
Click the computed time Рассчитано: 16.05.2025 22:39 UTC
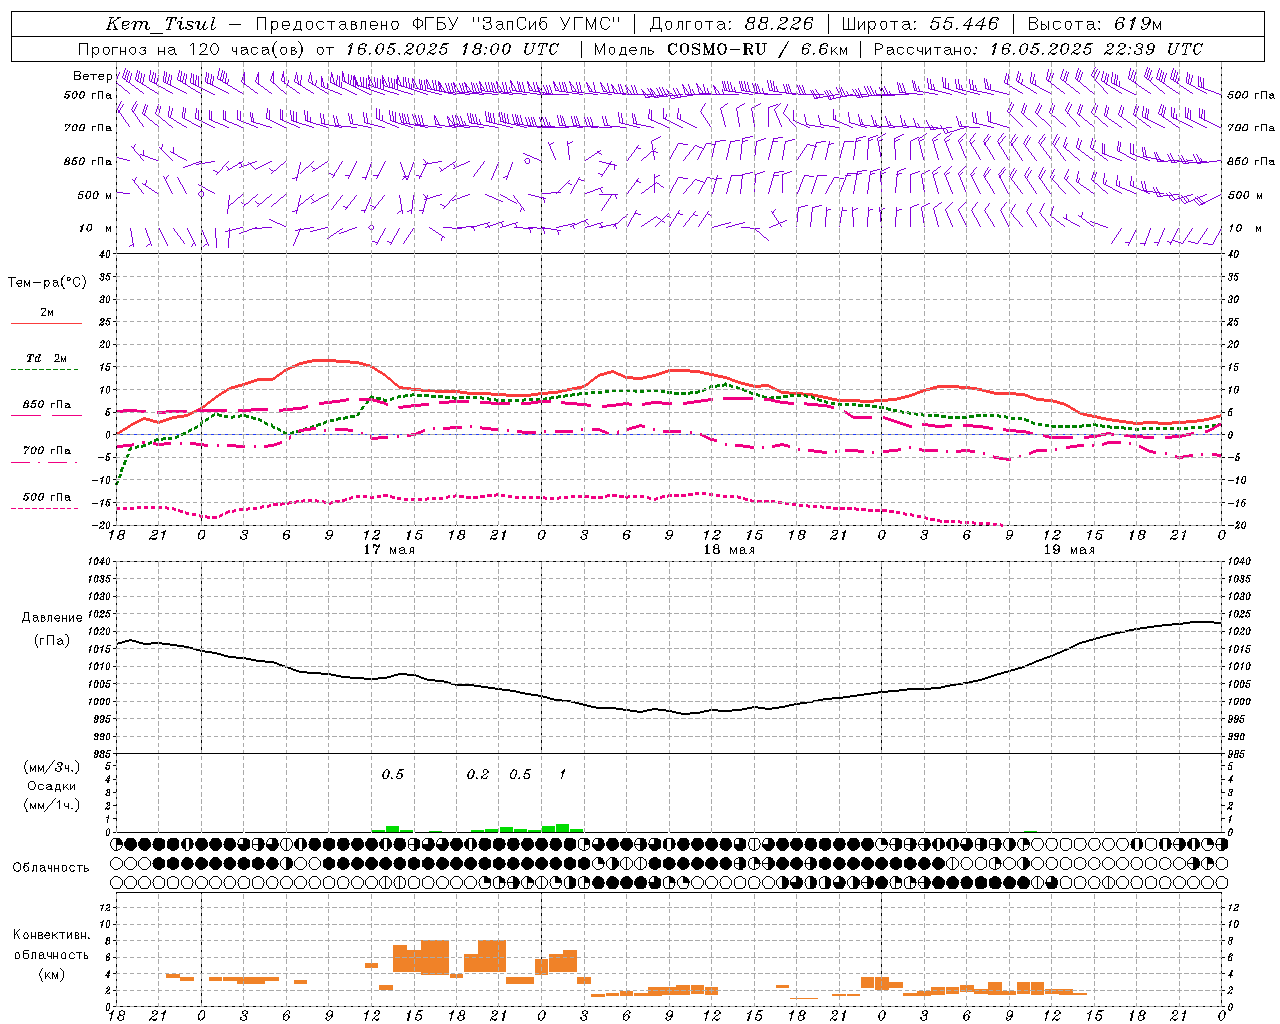point(1038,49)
